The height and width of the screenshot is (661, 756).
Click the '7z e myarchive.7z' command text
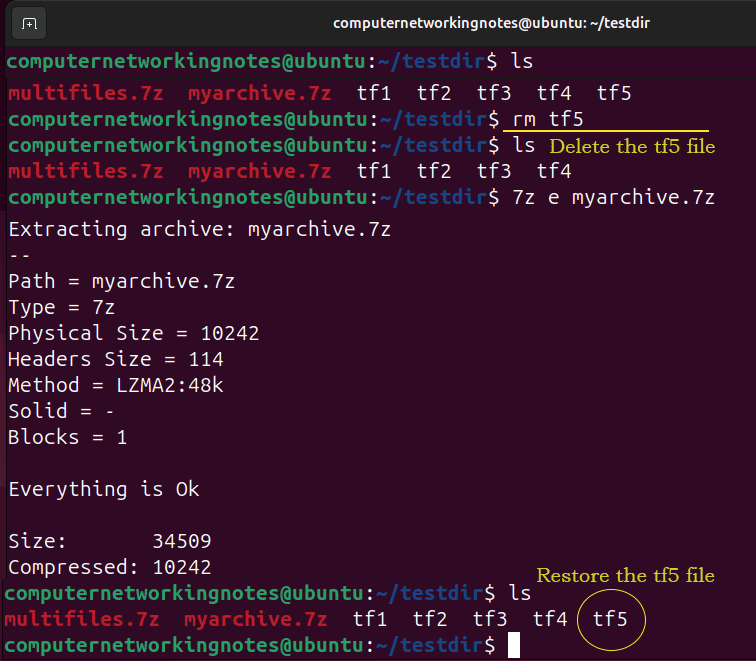tap(613, 197)
